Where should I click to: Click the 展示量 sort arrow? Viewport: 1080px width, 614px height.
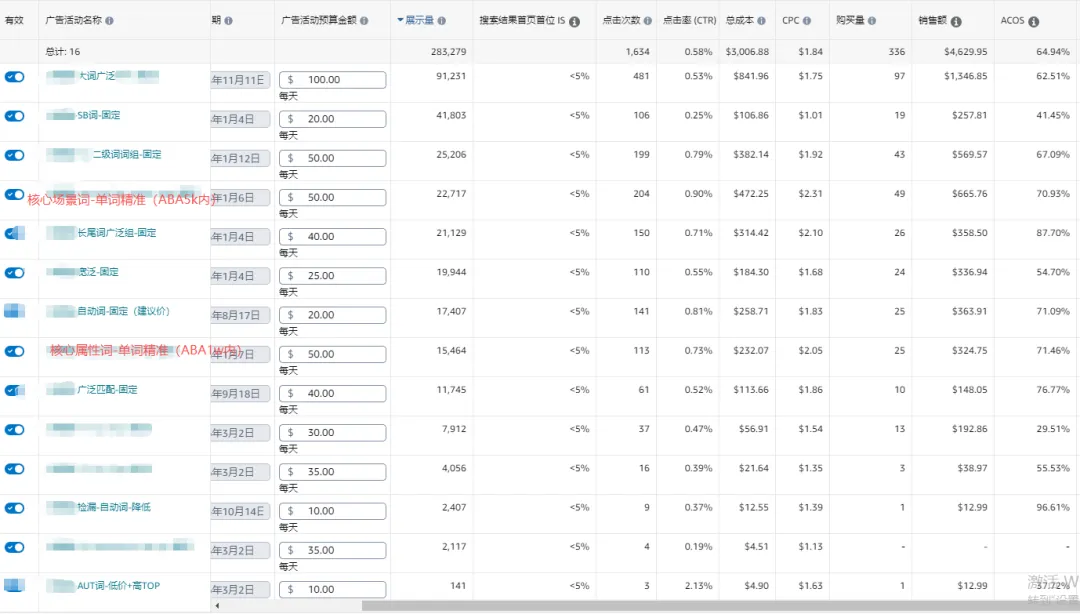[398, 19]
